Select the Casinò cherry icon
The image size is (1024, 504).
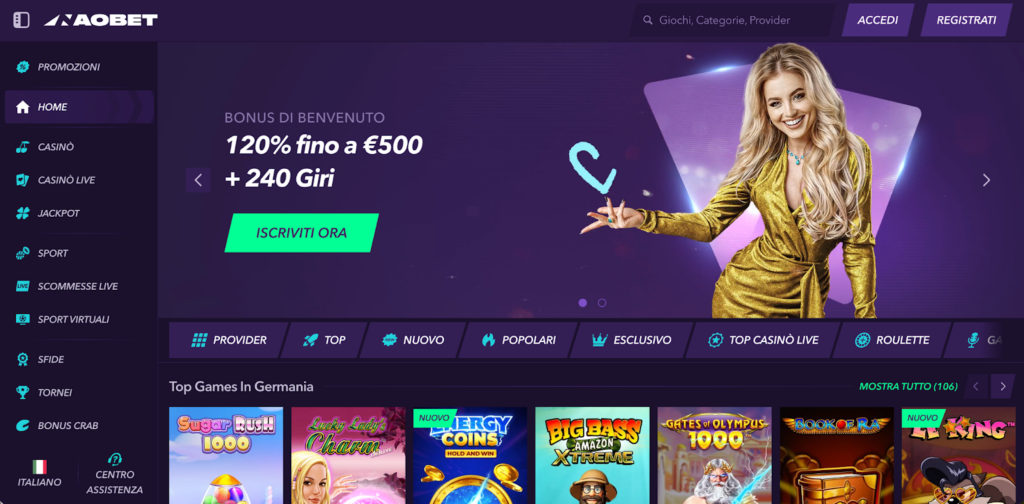pyautogui.click(x=23, y=147)
